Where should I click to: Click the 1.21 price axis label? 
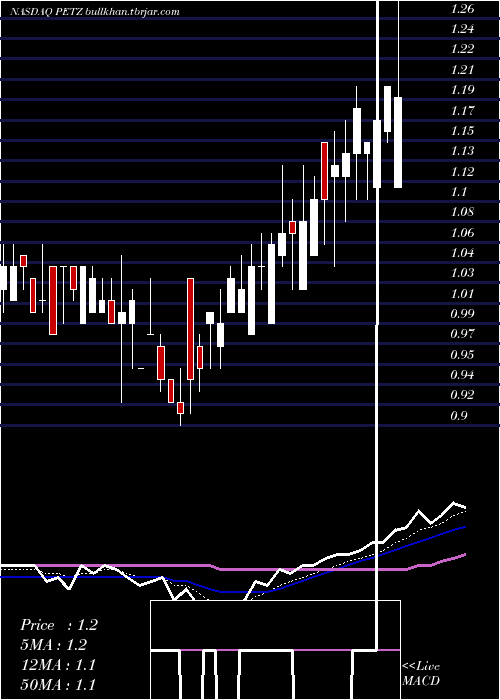tap(462, 70)
